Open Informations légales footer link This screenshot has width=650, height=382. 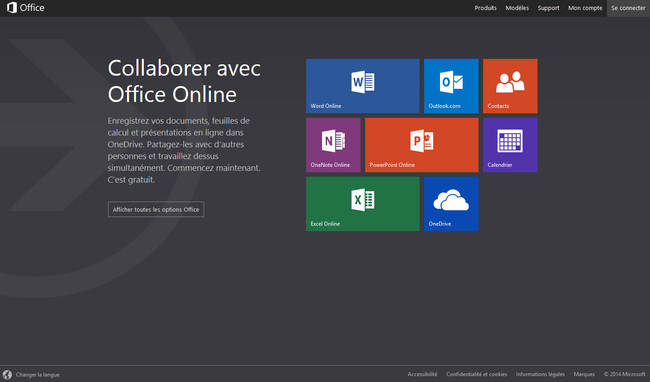pos(540,374)
